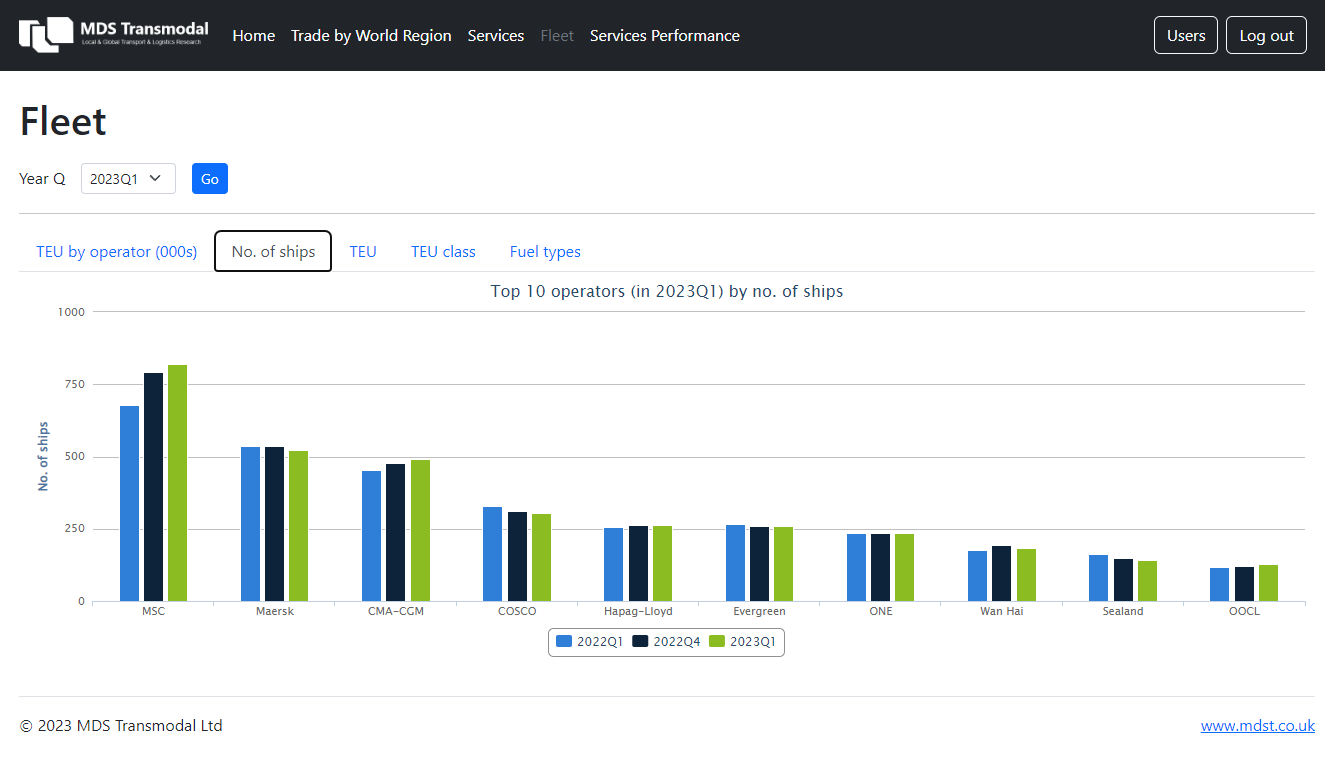Switch to the TEU tab
The height and width of the screenshot is (757, 1325).
[x=363, y=251]
